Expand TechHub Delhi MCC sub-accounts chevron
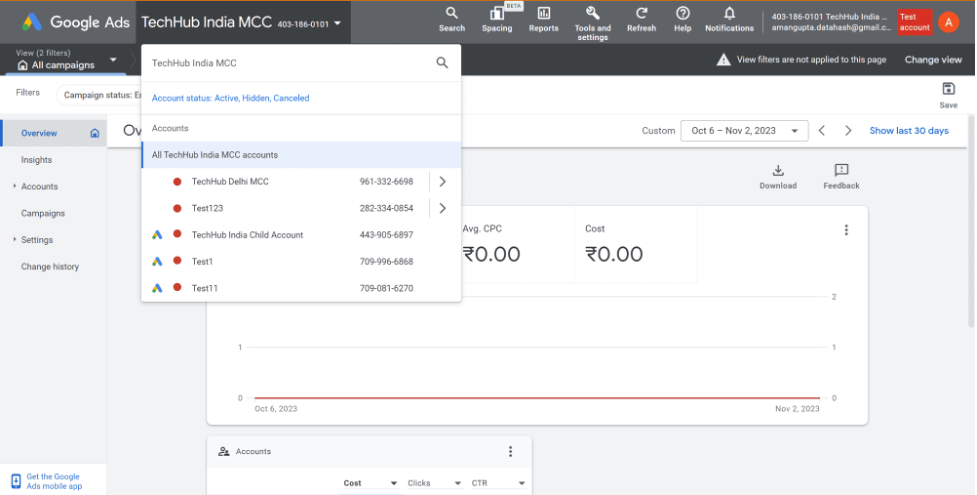This screenshot has height=495, width=977. tap(442, 181)
